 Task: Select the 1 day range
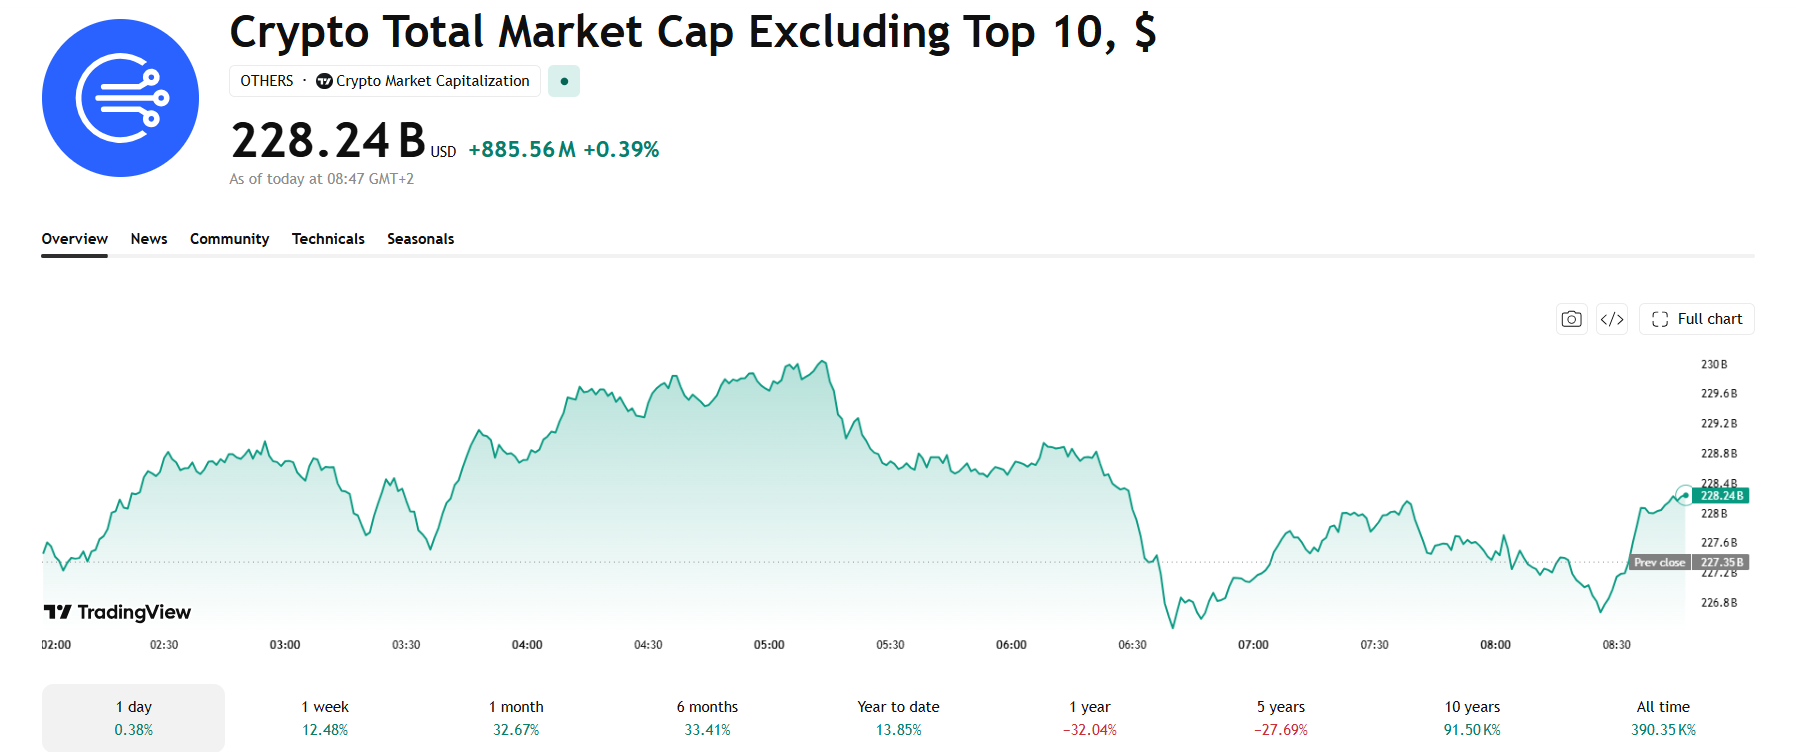click(133, 718)
